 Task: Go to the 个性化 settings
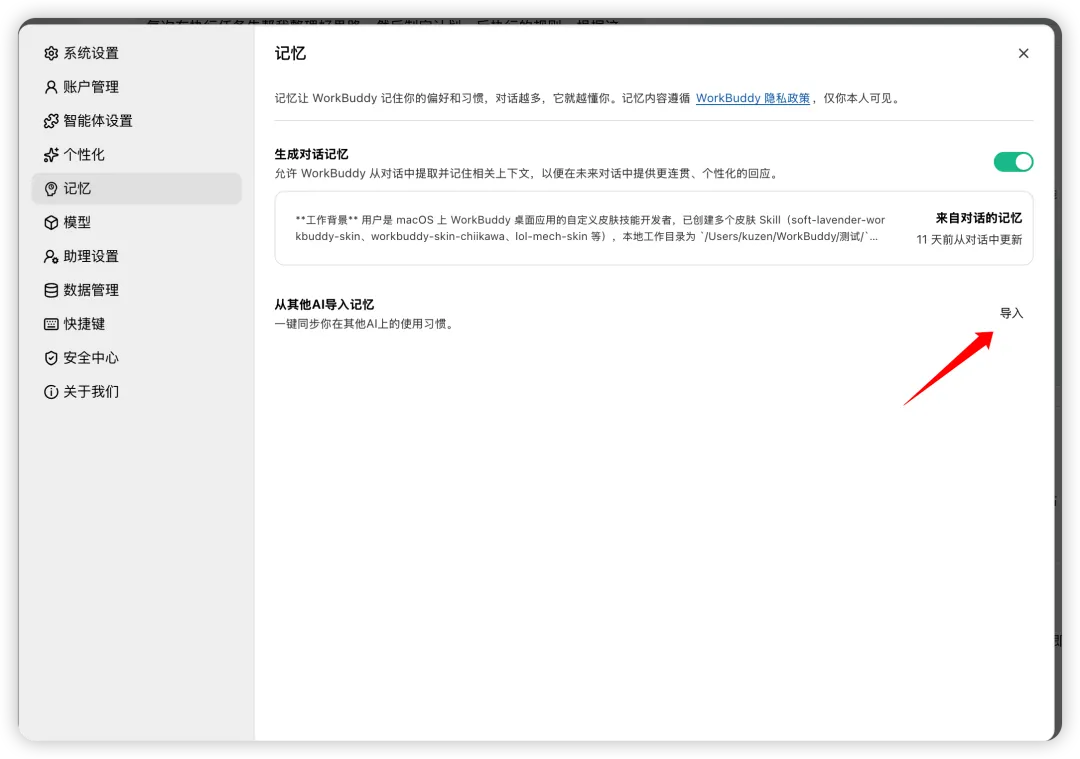pos(136,154)
